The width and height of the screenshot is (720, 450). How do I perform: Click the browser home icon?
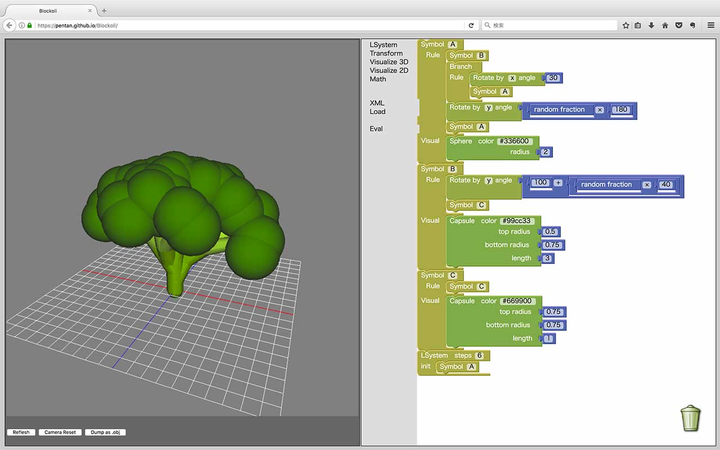[665, 24]
